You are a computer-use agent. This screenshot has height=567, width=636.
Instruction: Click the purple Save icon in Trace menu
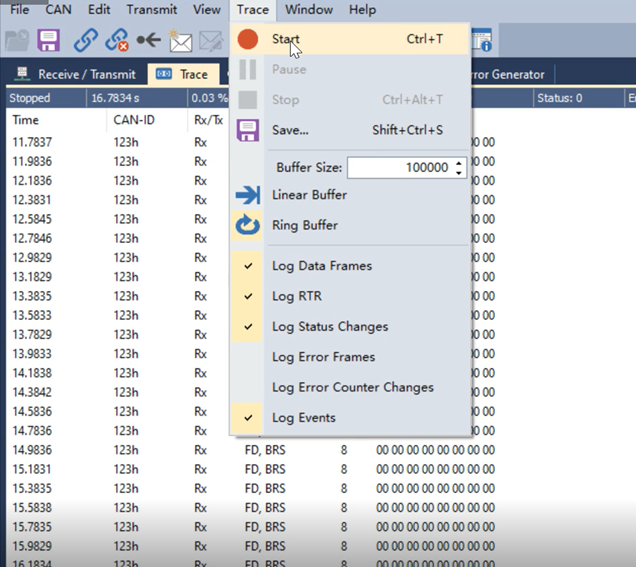click(x=247, y=130)
